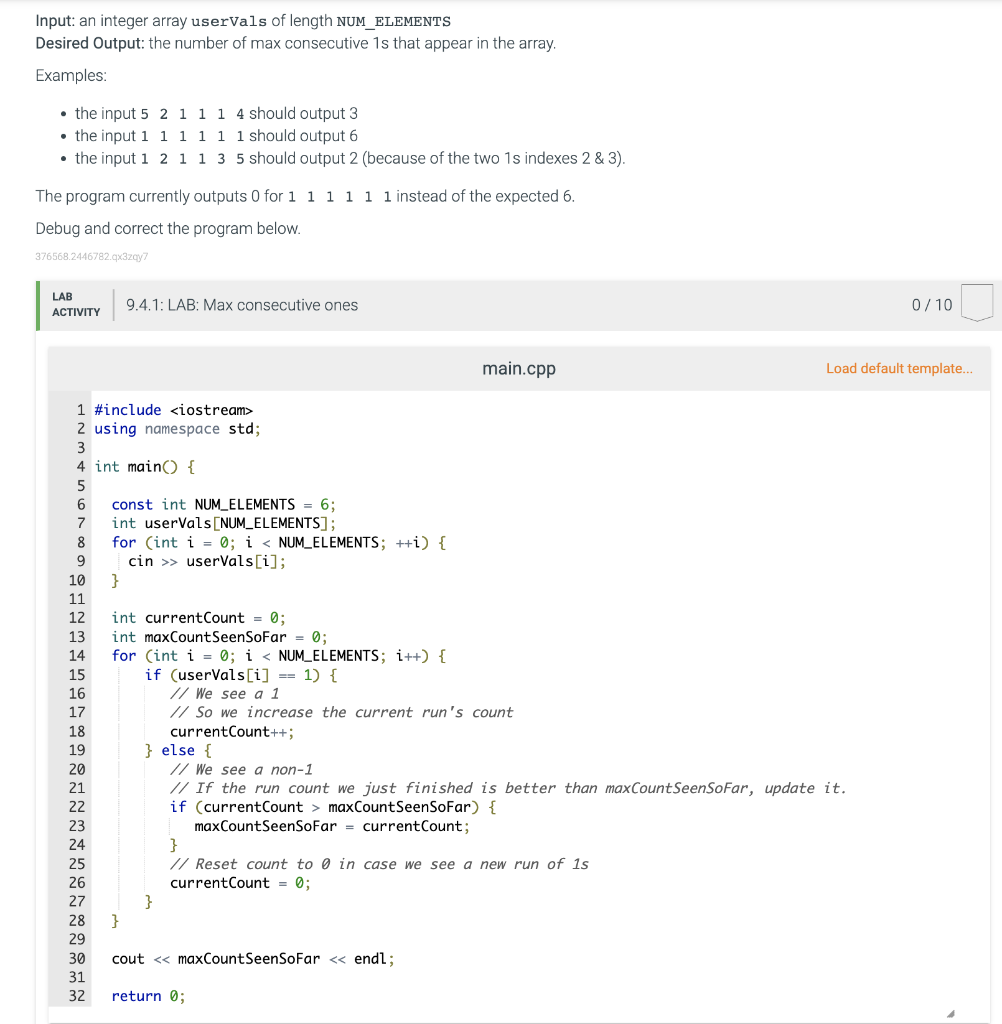Click the Load default template link
The height and width of the screenshot is (1024, 1002).
coord(898,368)
